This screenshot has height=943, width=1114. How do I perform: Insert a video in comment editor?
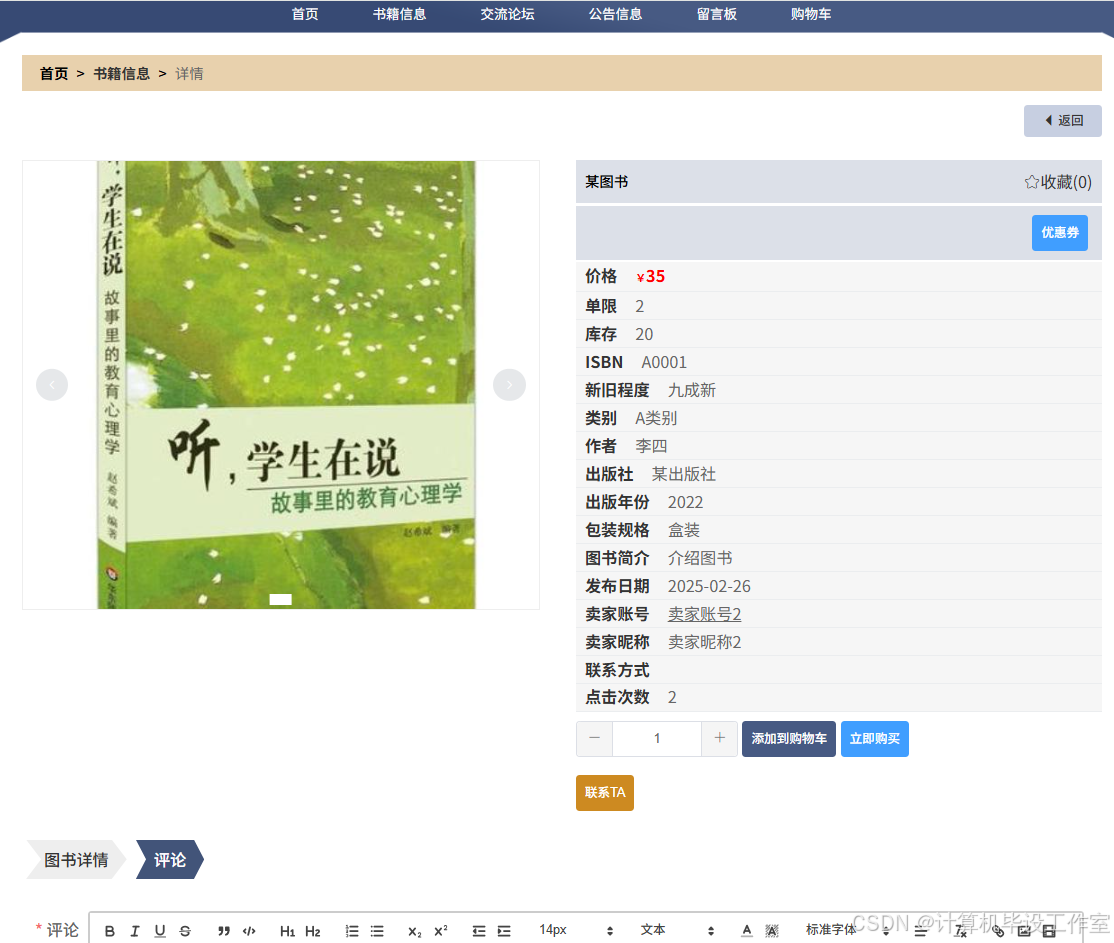(x=1049, y=931)
